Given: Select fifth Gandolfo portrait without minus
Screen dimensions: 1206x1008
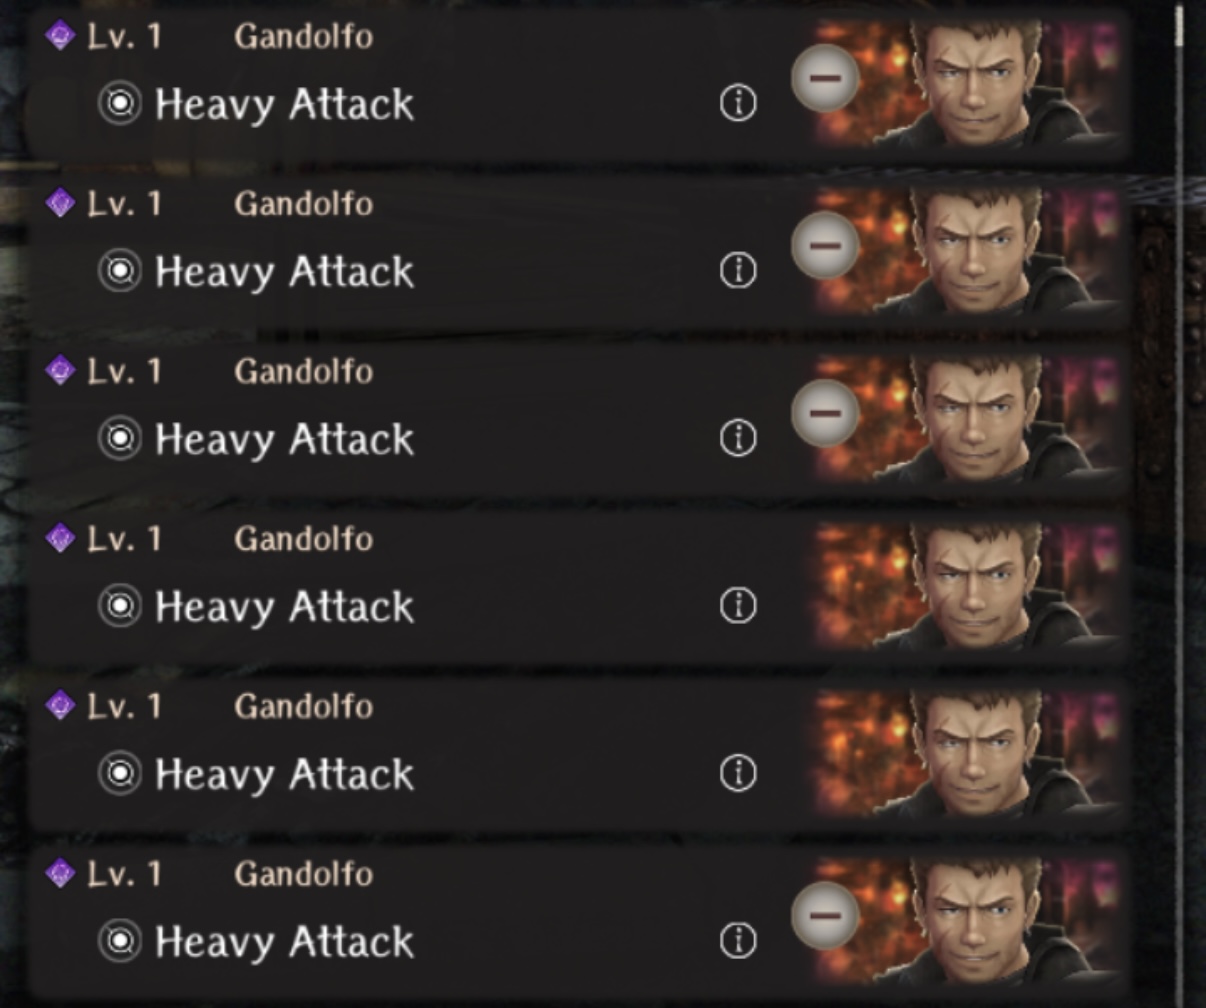Looking at the screenshot, I should [968, 754].
